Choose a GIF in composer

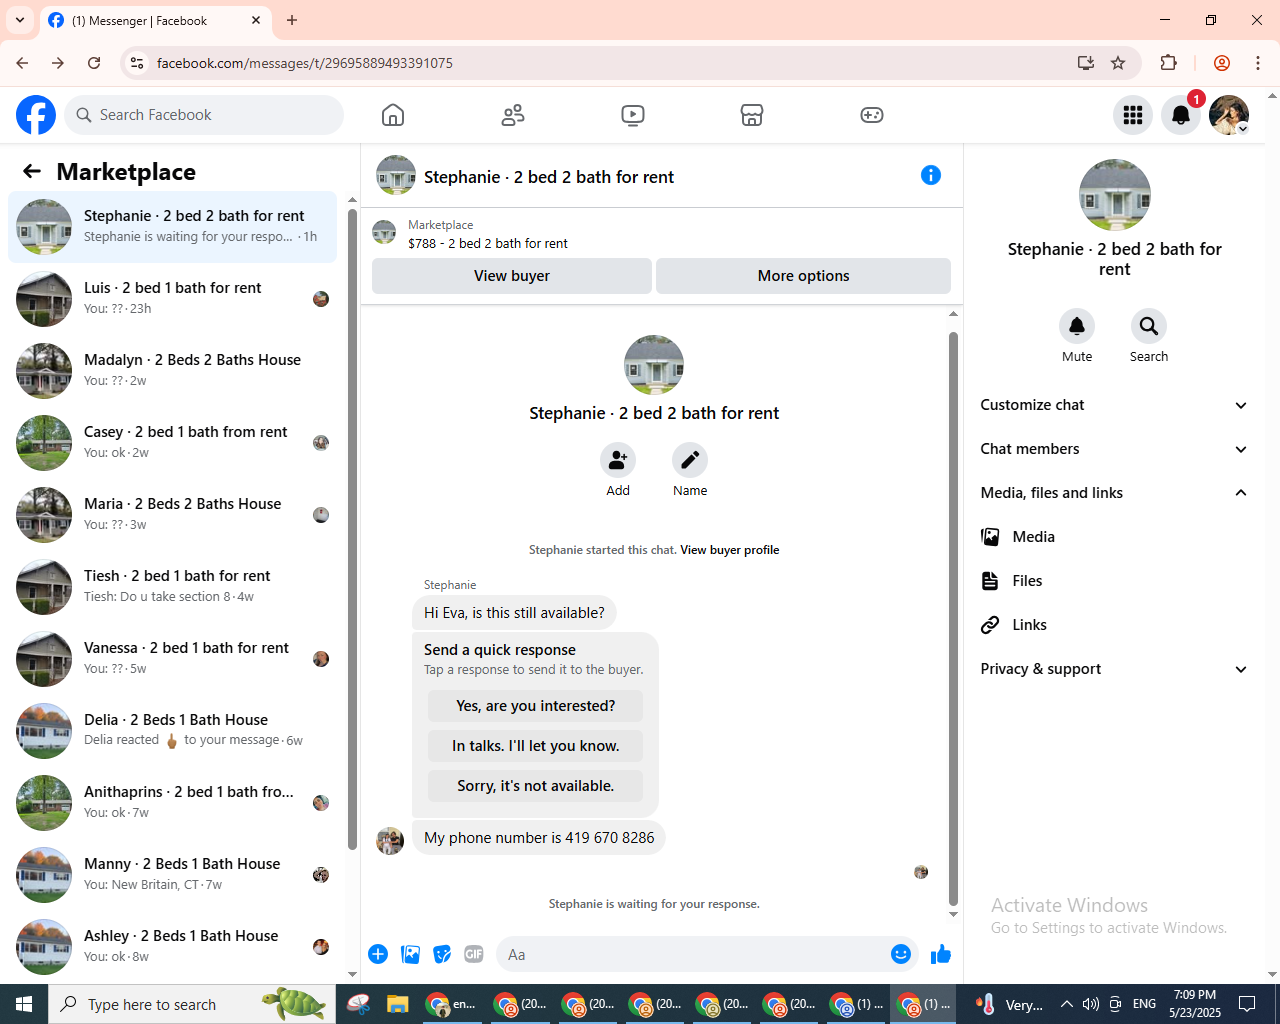(474, 954)
